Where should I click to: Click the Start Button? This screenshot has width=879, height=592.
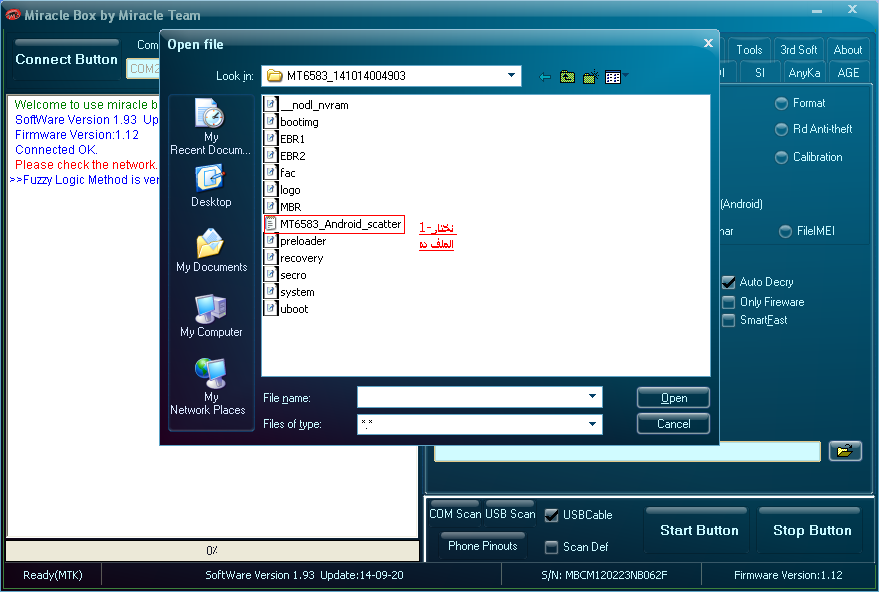(699, 530)
